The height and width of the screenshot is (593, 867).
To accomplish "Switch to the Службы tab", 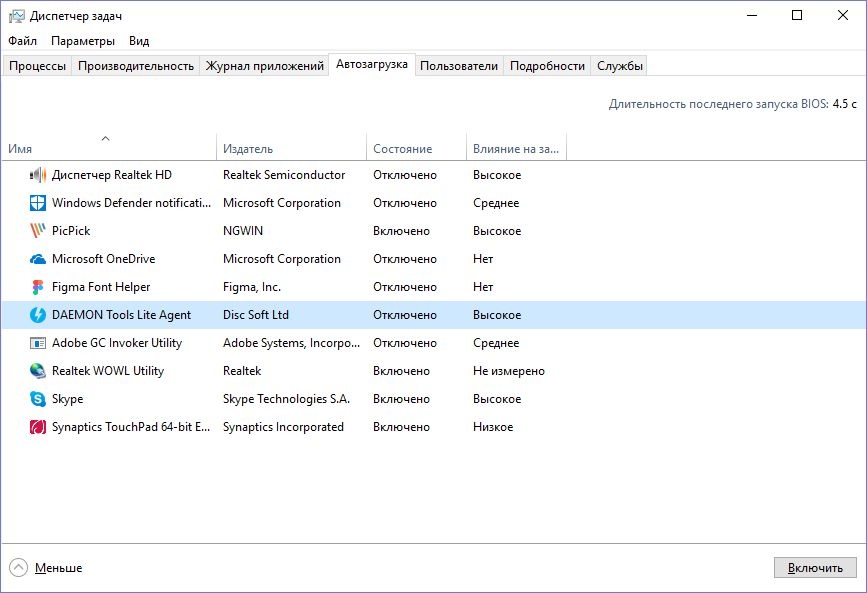I will point(619,66).
